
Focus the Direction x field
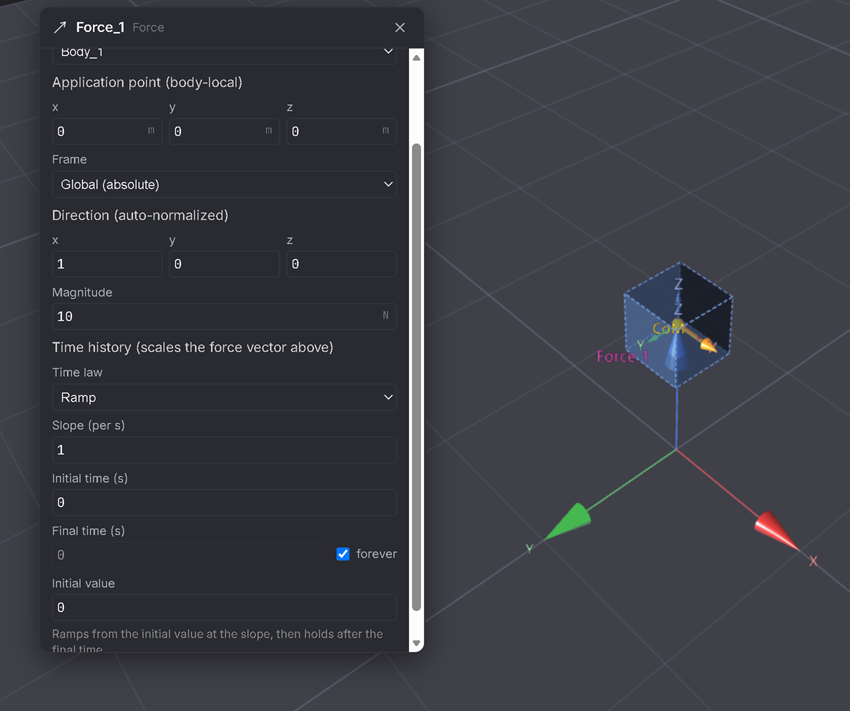[x=107, y=264]
